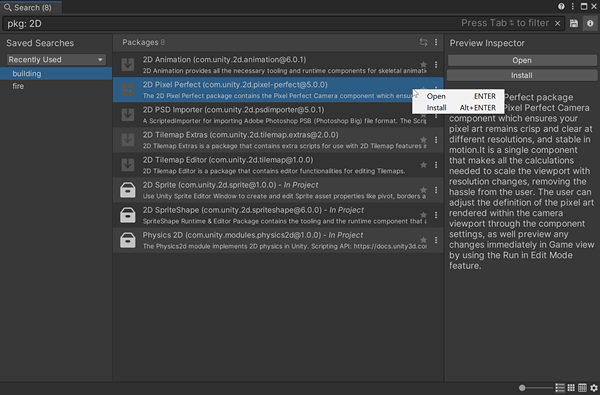
Task: Select the fire saved search
Action: click(56, 86)
